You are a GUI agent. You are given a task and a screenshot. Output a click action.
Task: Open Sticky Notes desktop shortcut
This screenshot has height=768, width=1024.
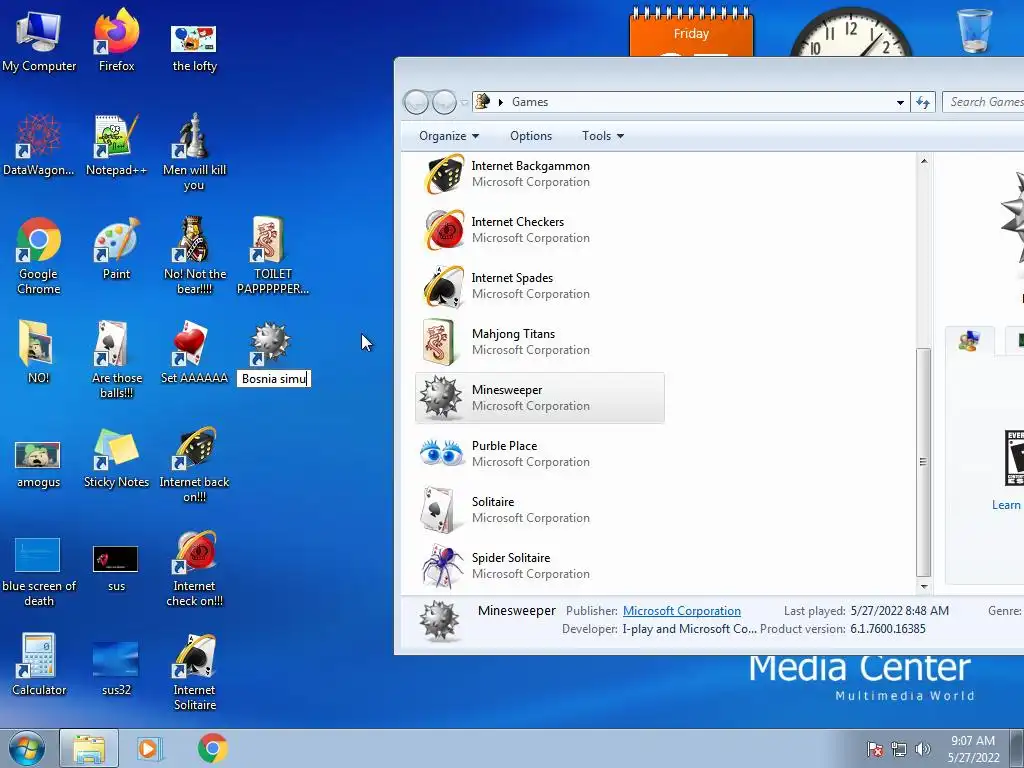click(116, 457)
